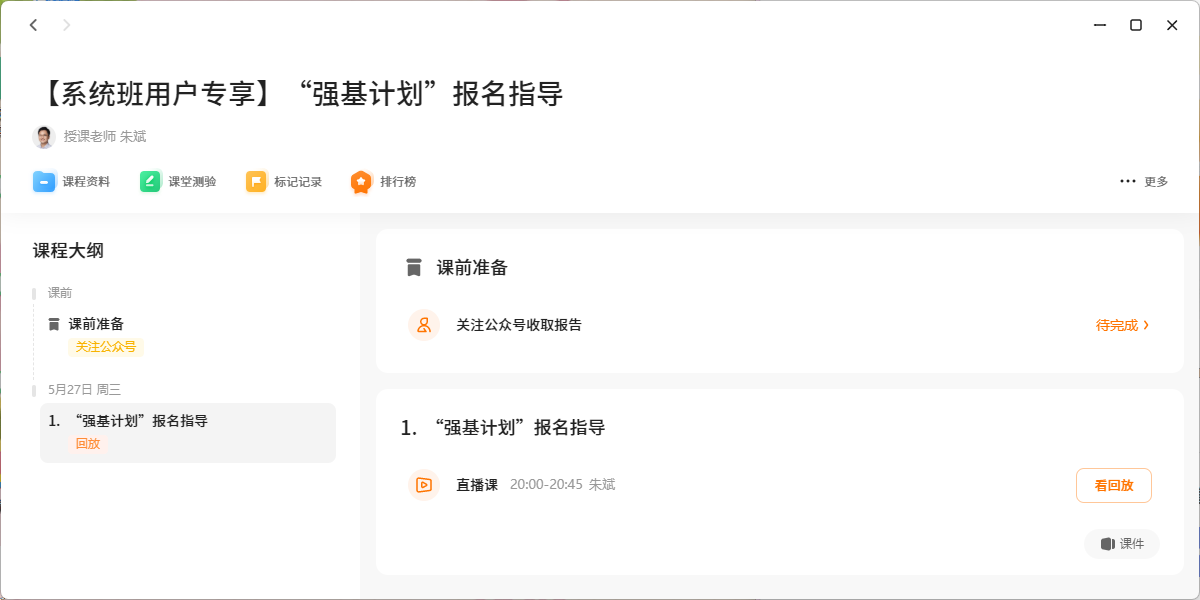The height and width of the screenshot is (600, 1200).
Task: Open the 排行榜 leaderboard icon
Action: pyautogui.click(x=361, y=181)
